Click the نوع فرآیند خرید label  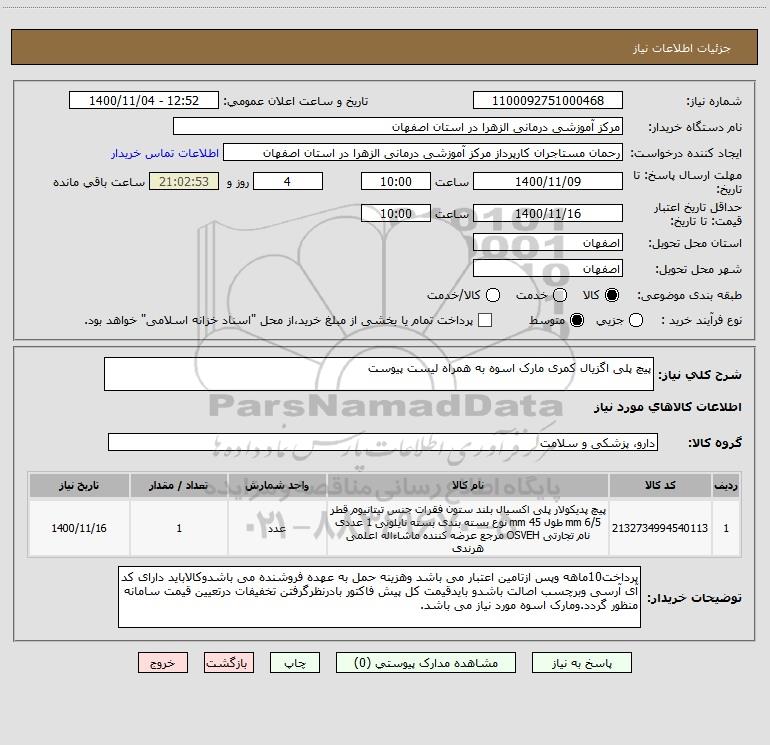[x=701, y=320]
